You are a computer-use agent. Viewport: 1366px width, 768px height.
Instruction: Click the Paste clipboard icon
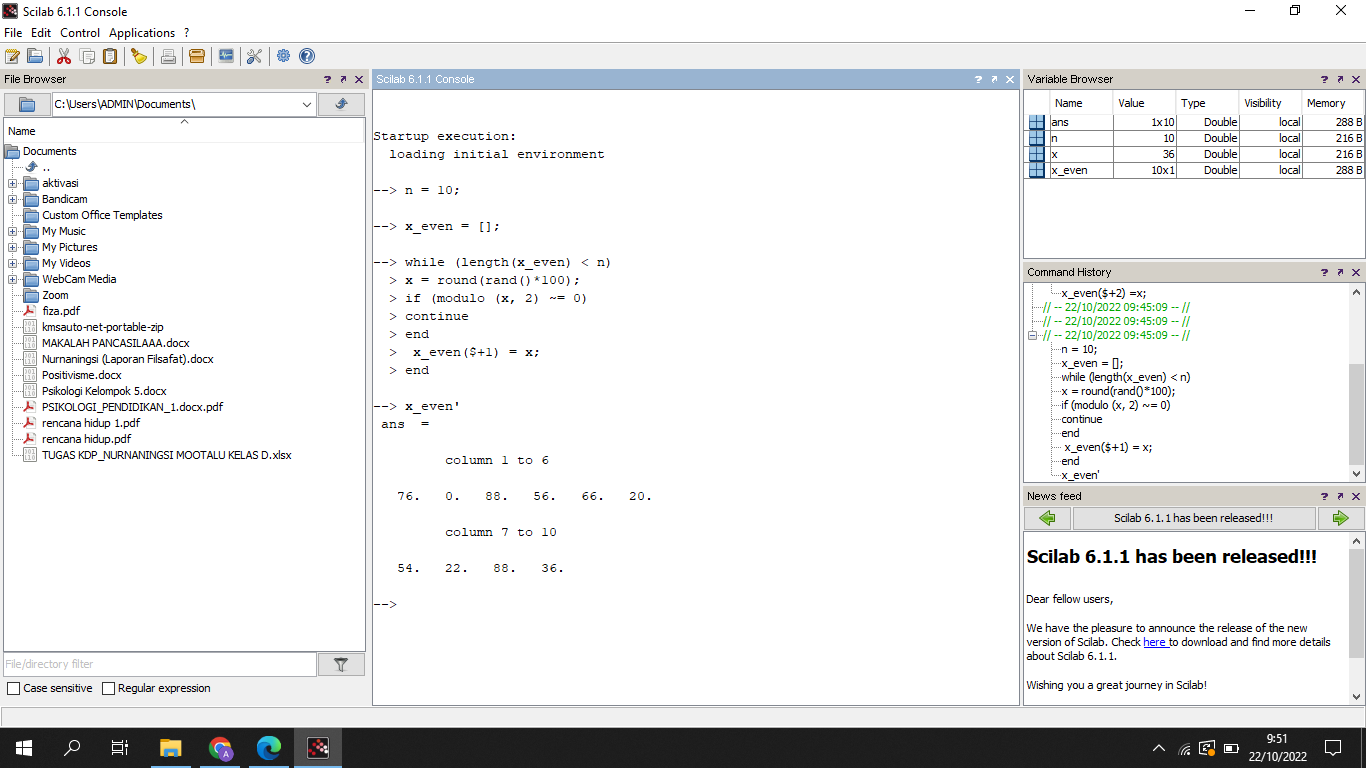(x=110, y=56)
